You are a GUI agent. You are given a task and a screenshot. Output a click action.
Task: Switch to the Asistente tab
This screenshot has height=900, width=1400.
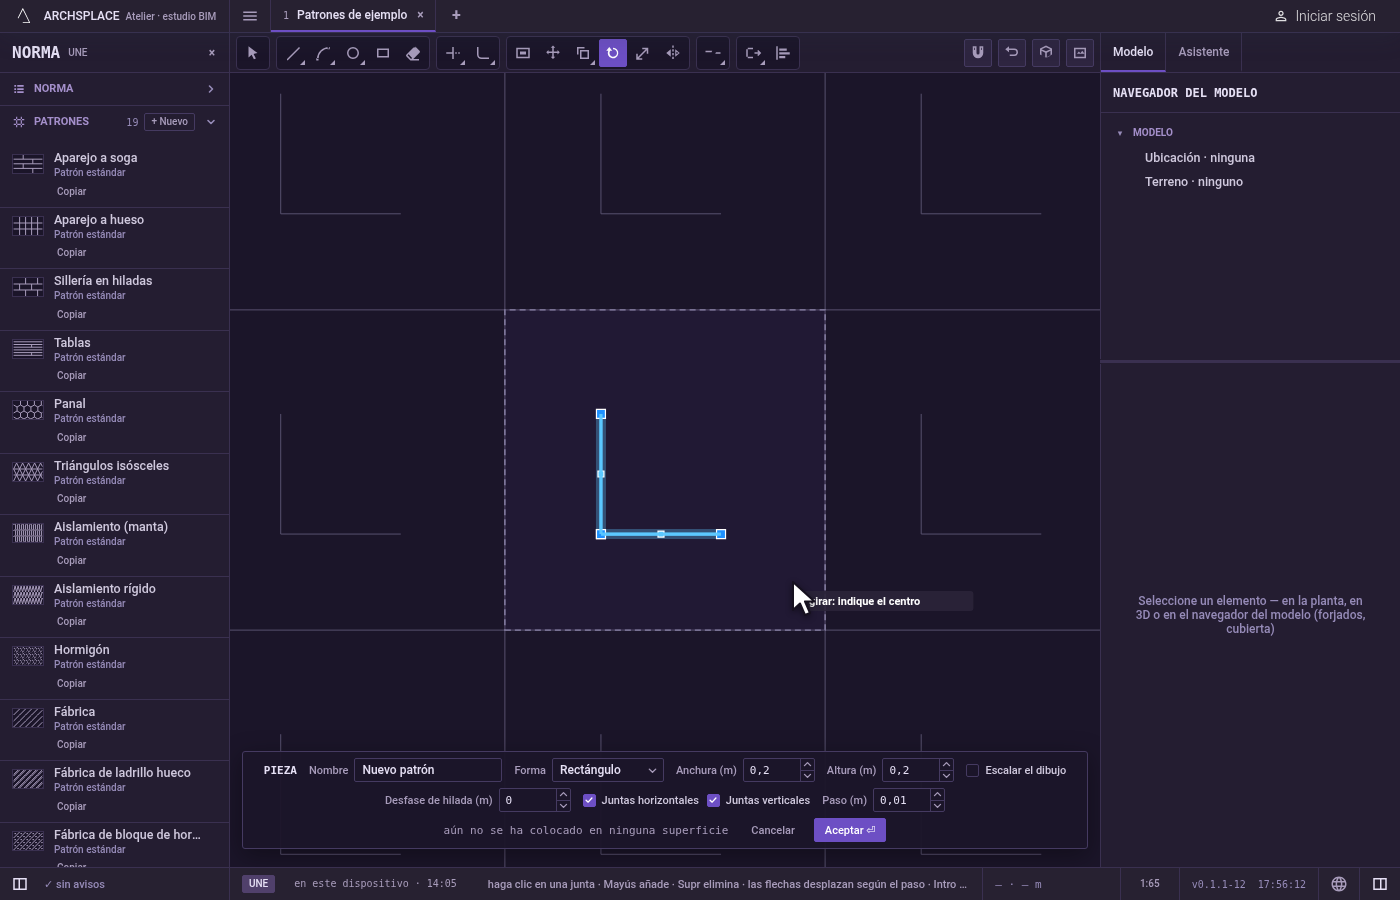tap(1203, 52)
